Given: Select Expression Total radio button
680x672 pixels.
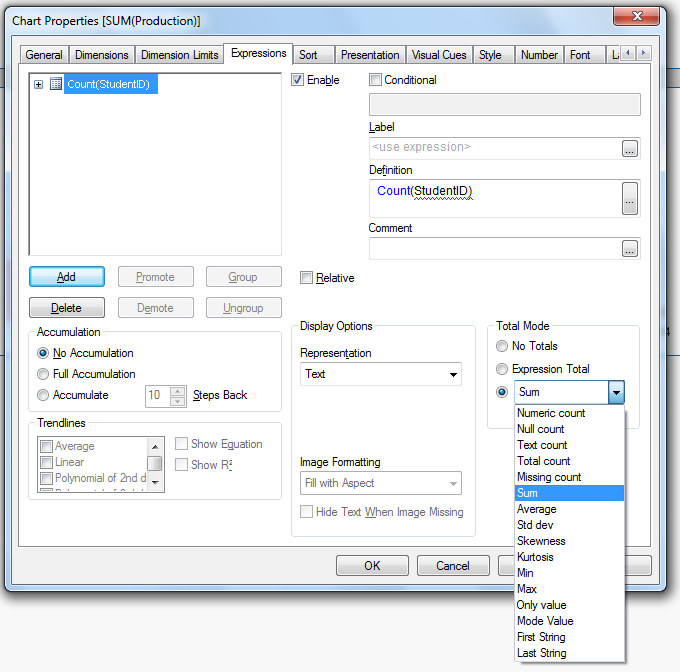Looking at the screenshot, I should [502, 369].
